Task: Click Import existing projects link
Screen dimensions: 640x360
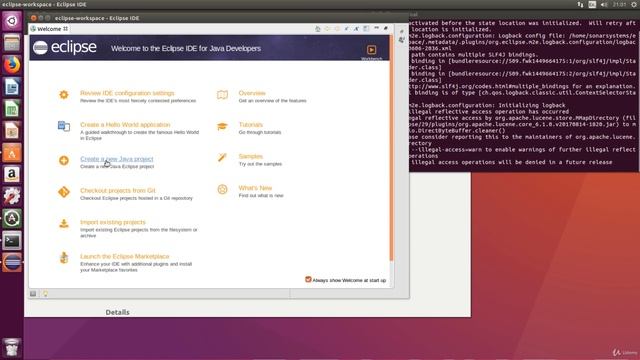Action: [113, 222]
